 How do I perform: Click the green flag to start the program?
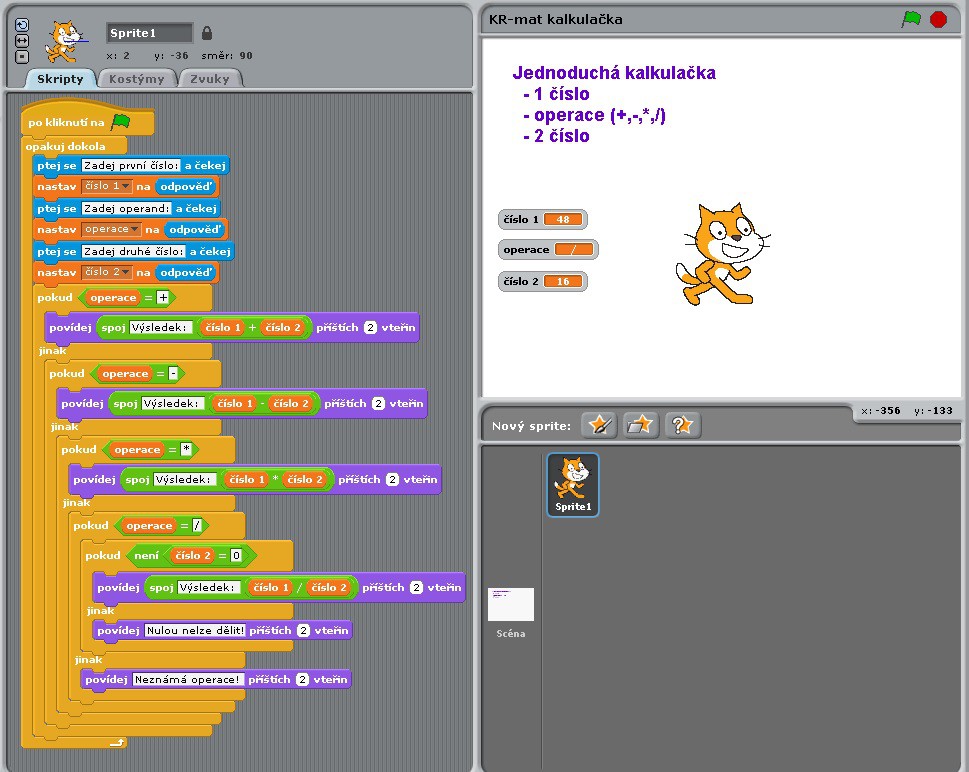[x=910, y=19]
